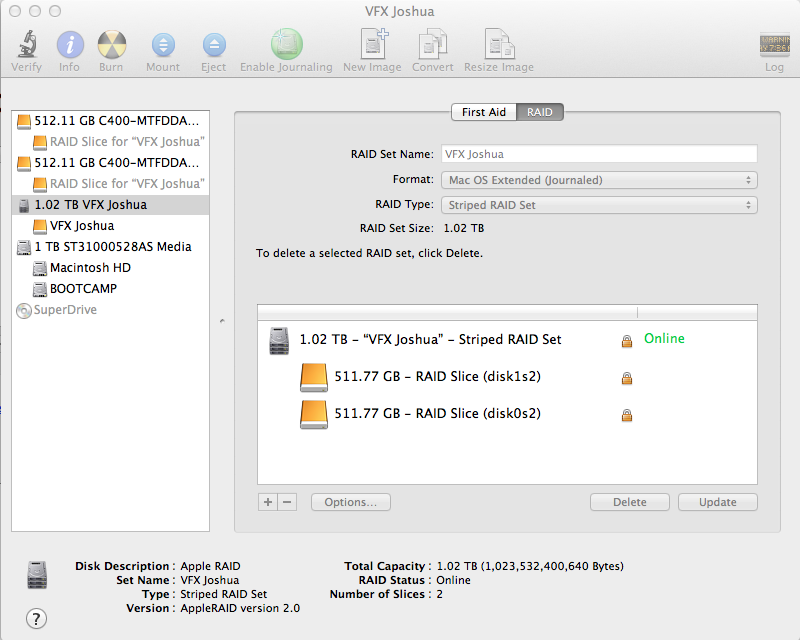Click the Convert toolbar icon
The height and width of the screenshot is (640, 800).
click(433, 44)
